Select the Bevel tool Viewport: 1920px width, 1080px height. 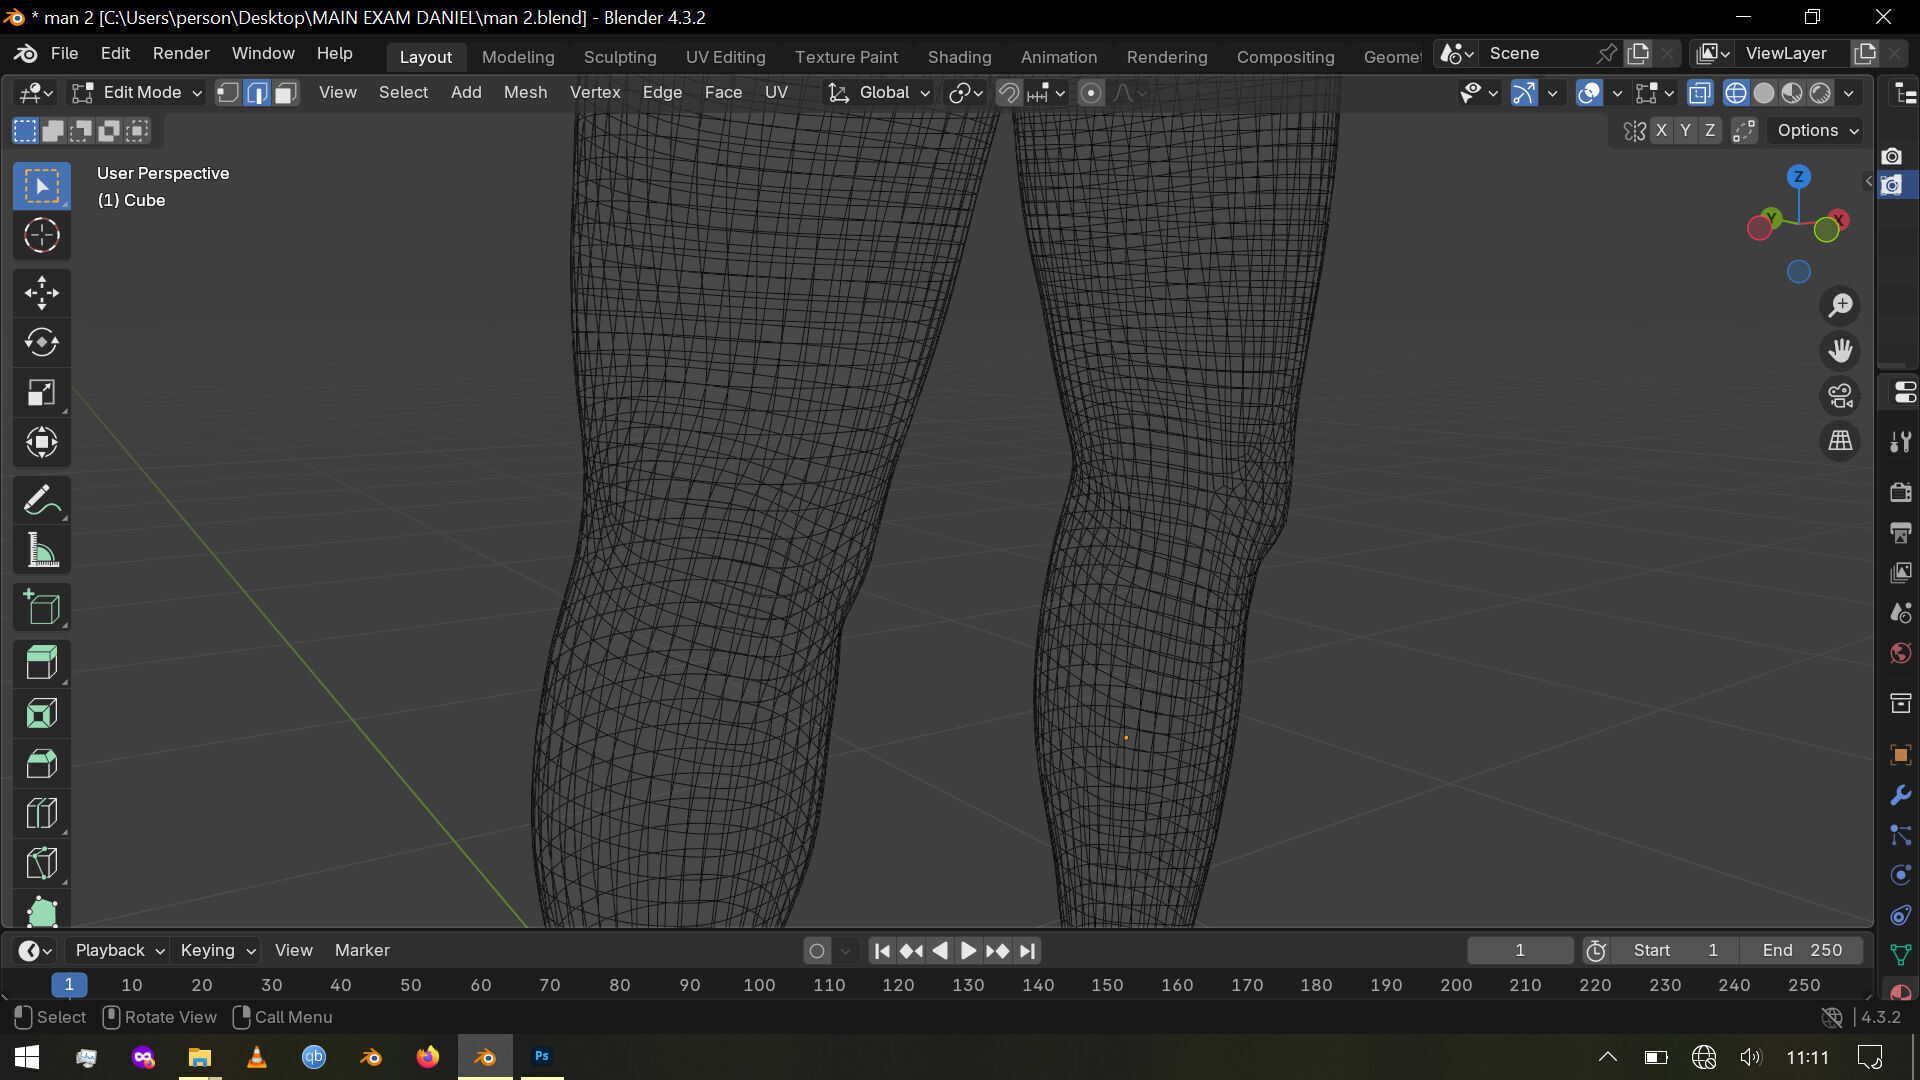click(41, 763)
